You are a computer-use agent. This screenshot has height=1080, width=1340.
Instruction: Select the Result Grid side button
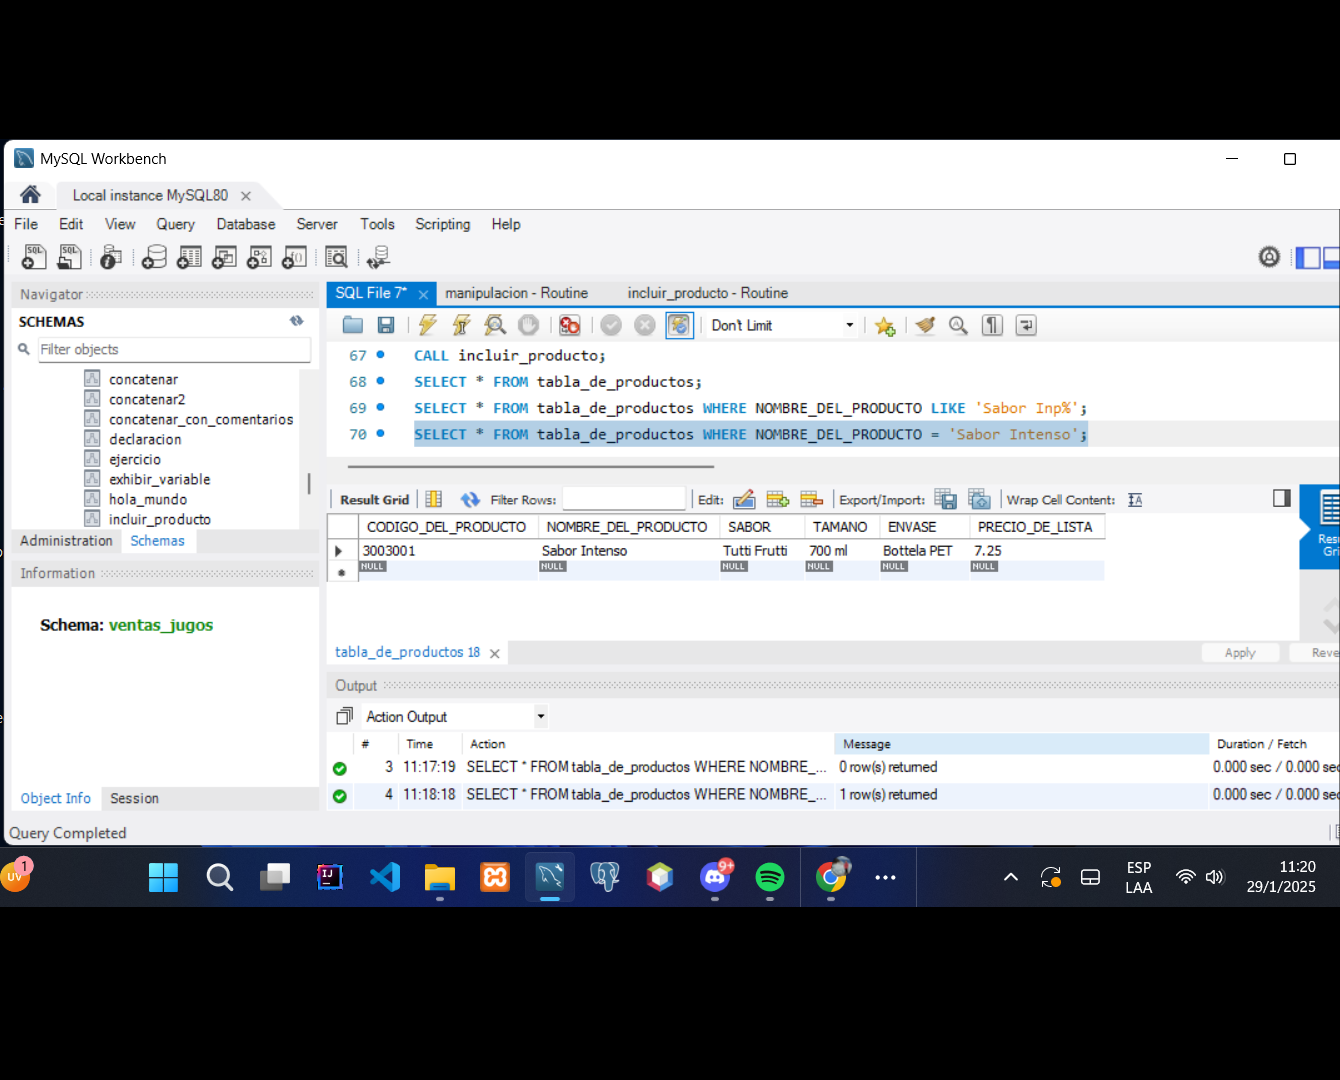pos(1321,527)
